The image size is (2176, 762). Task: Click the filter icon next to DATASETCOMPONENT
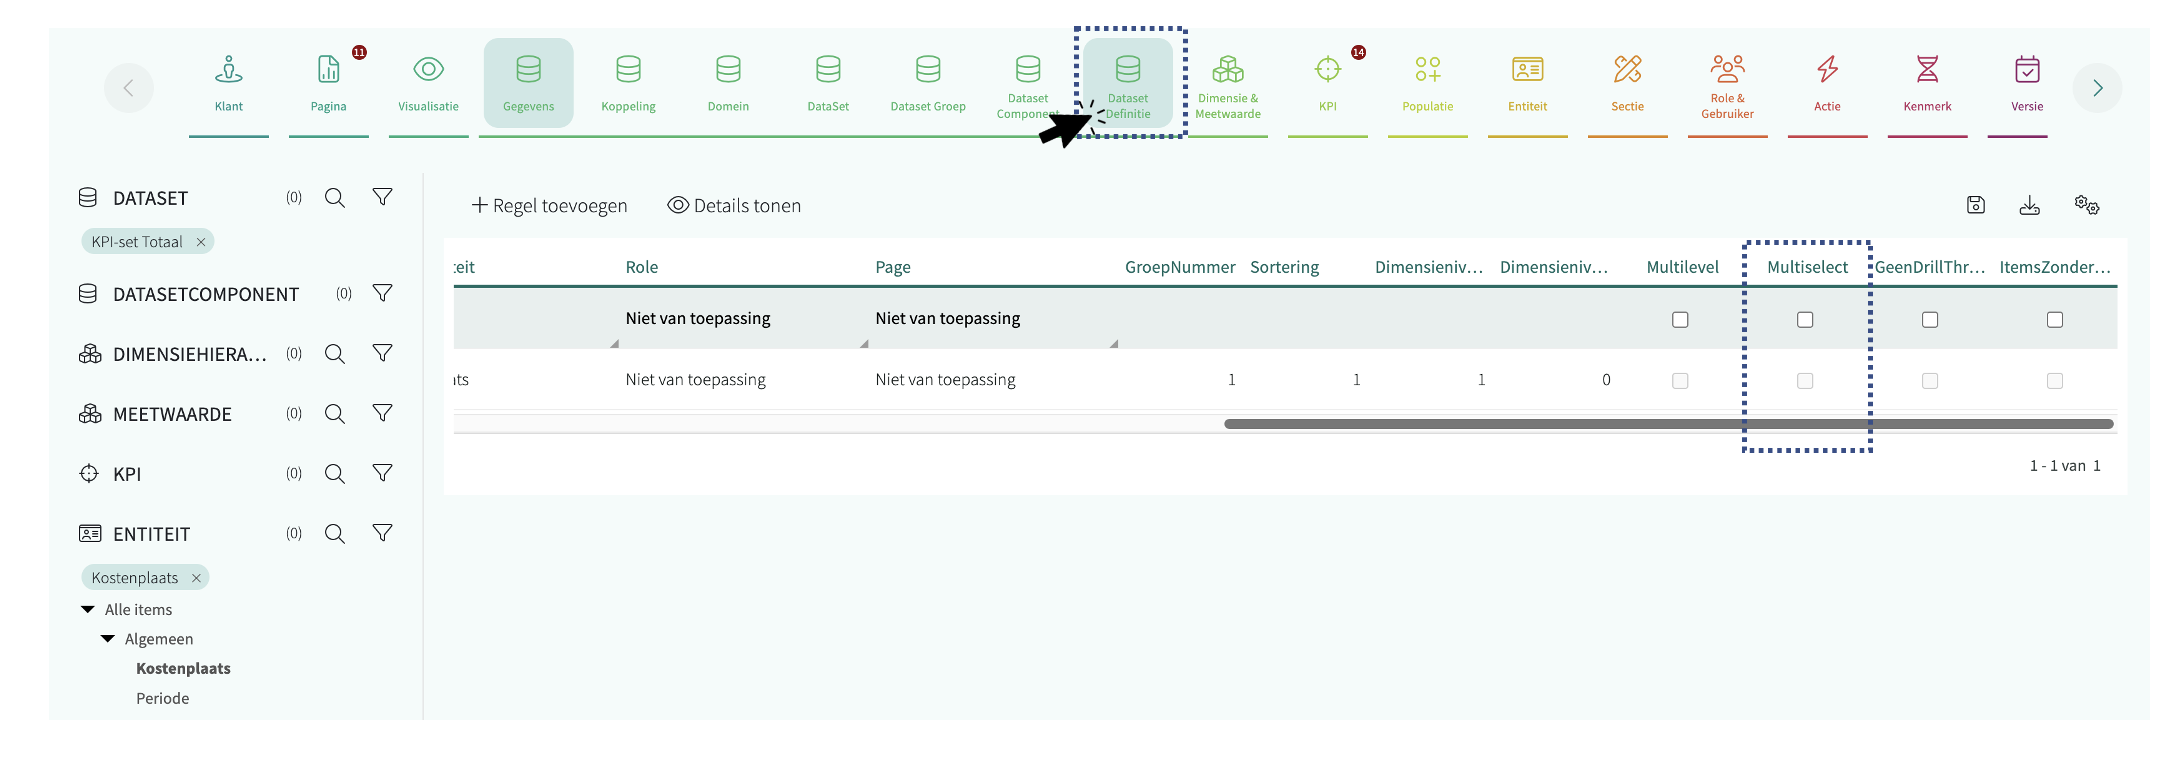[382, 293]
